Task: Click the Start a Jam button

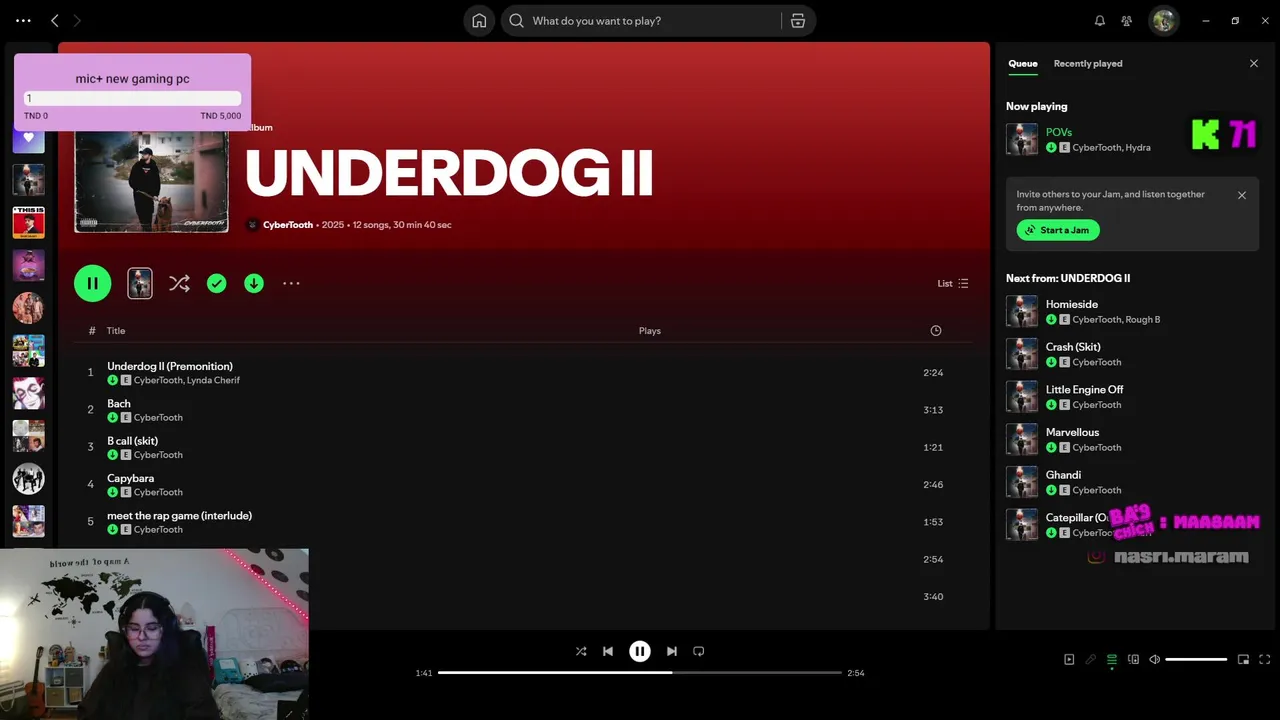Action: 1058,230
